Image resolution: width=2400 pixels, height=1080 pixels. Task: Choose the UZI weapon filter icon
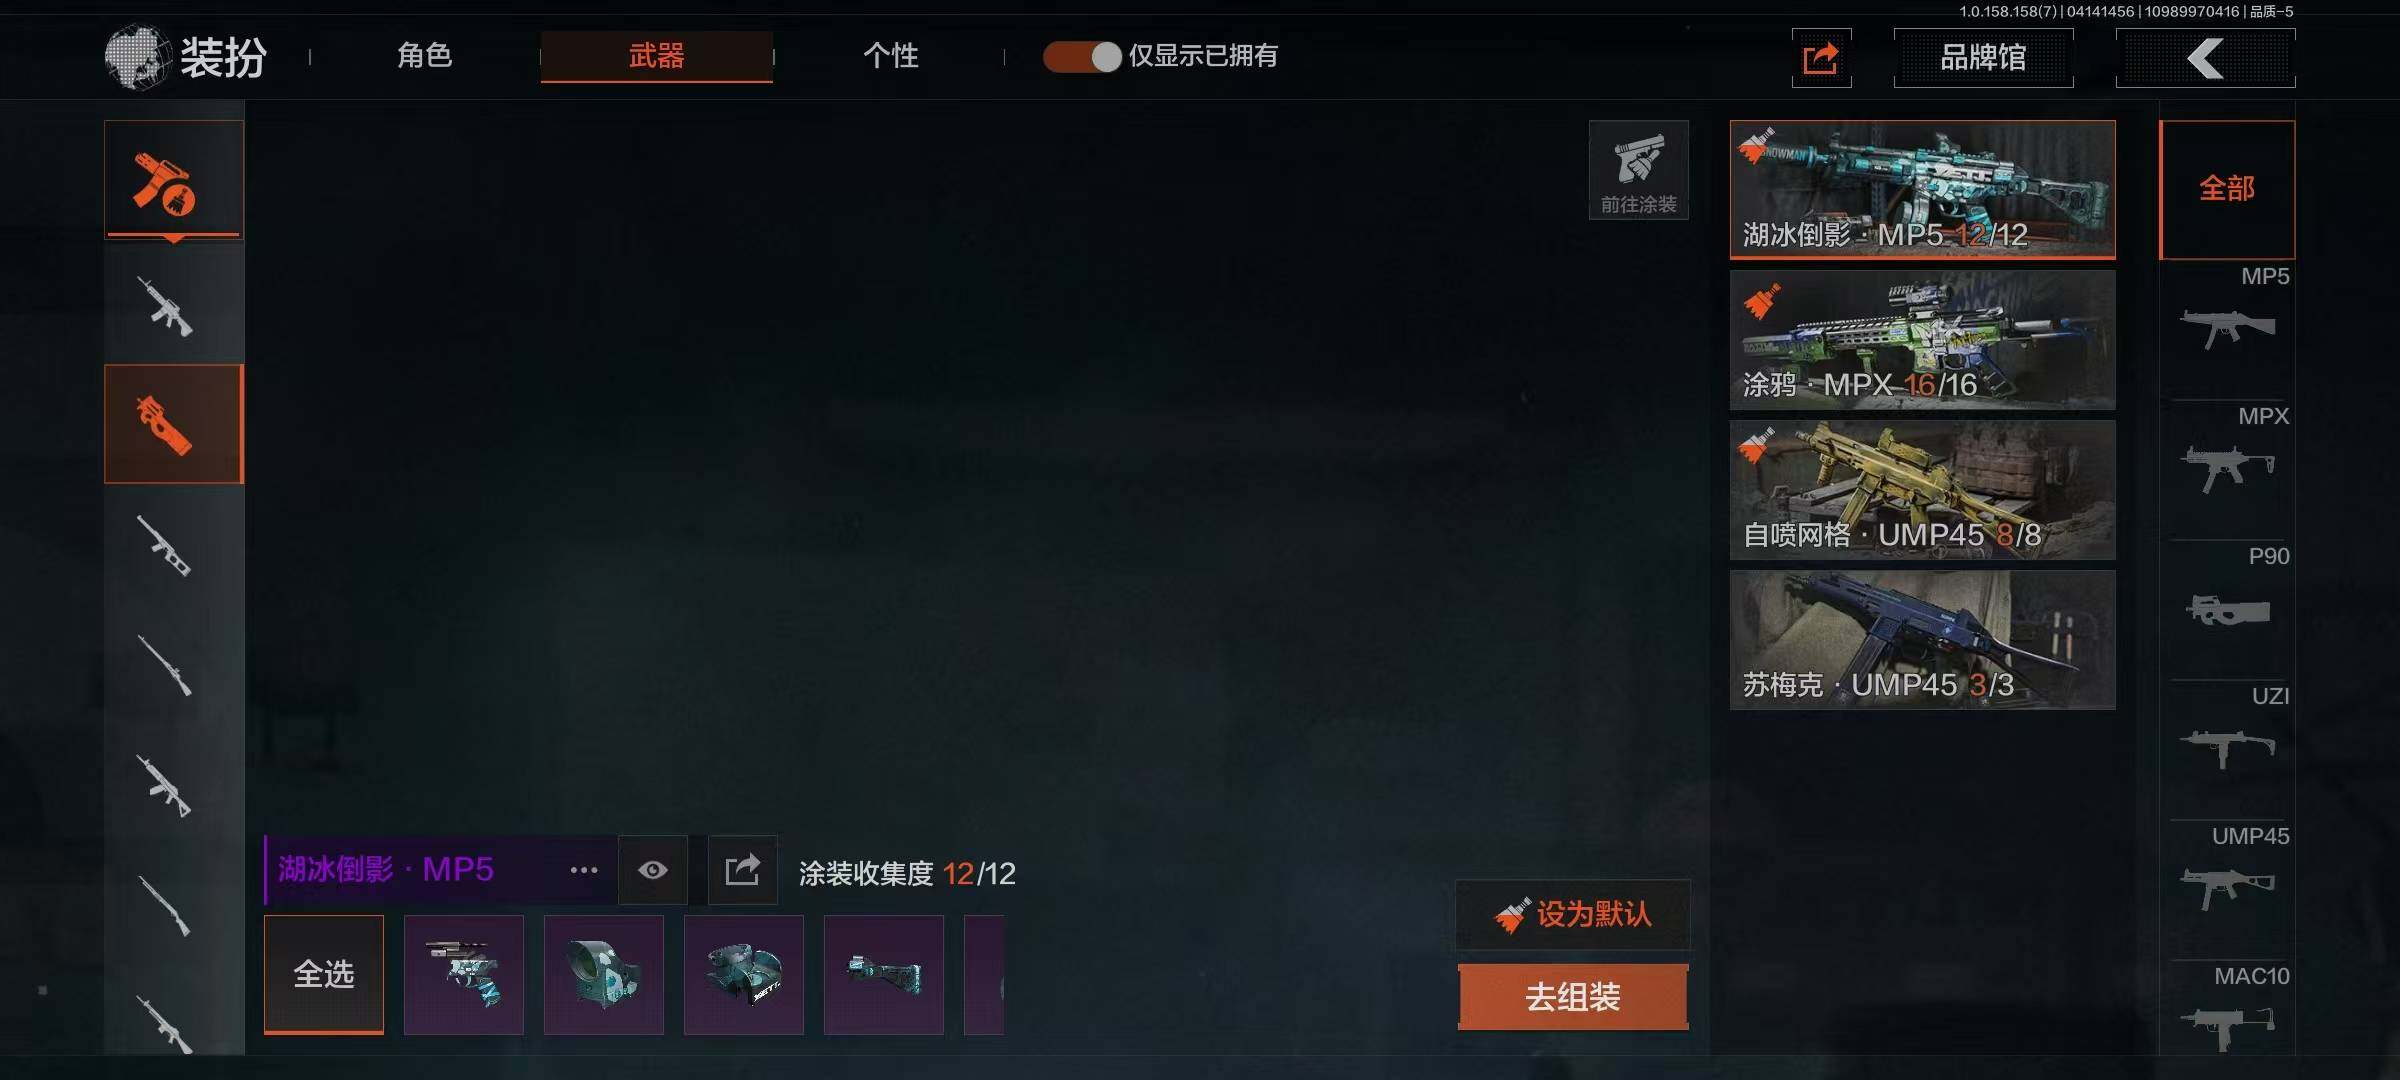coord(2228,749)
